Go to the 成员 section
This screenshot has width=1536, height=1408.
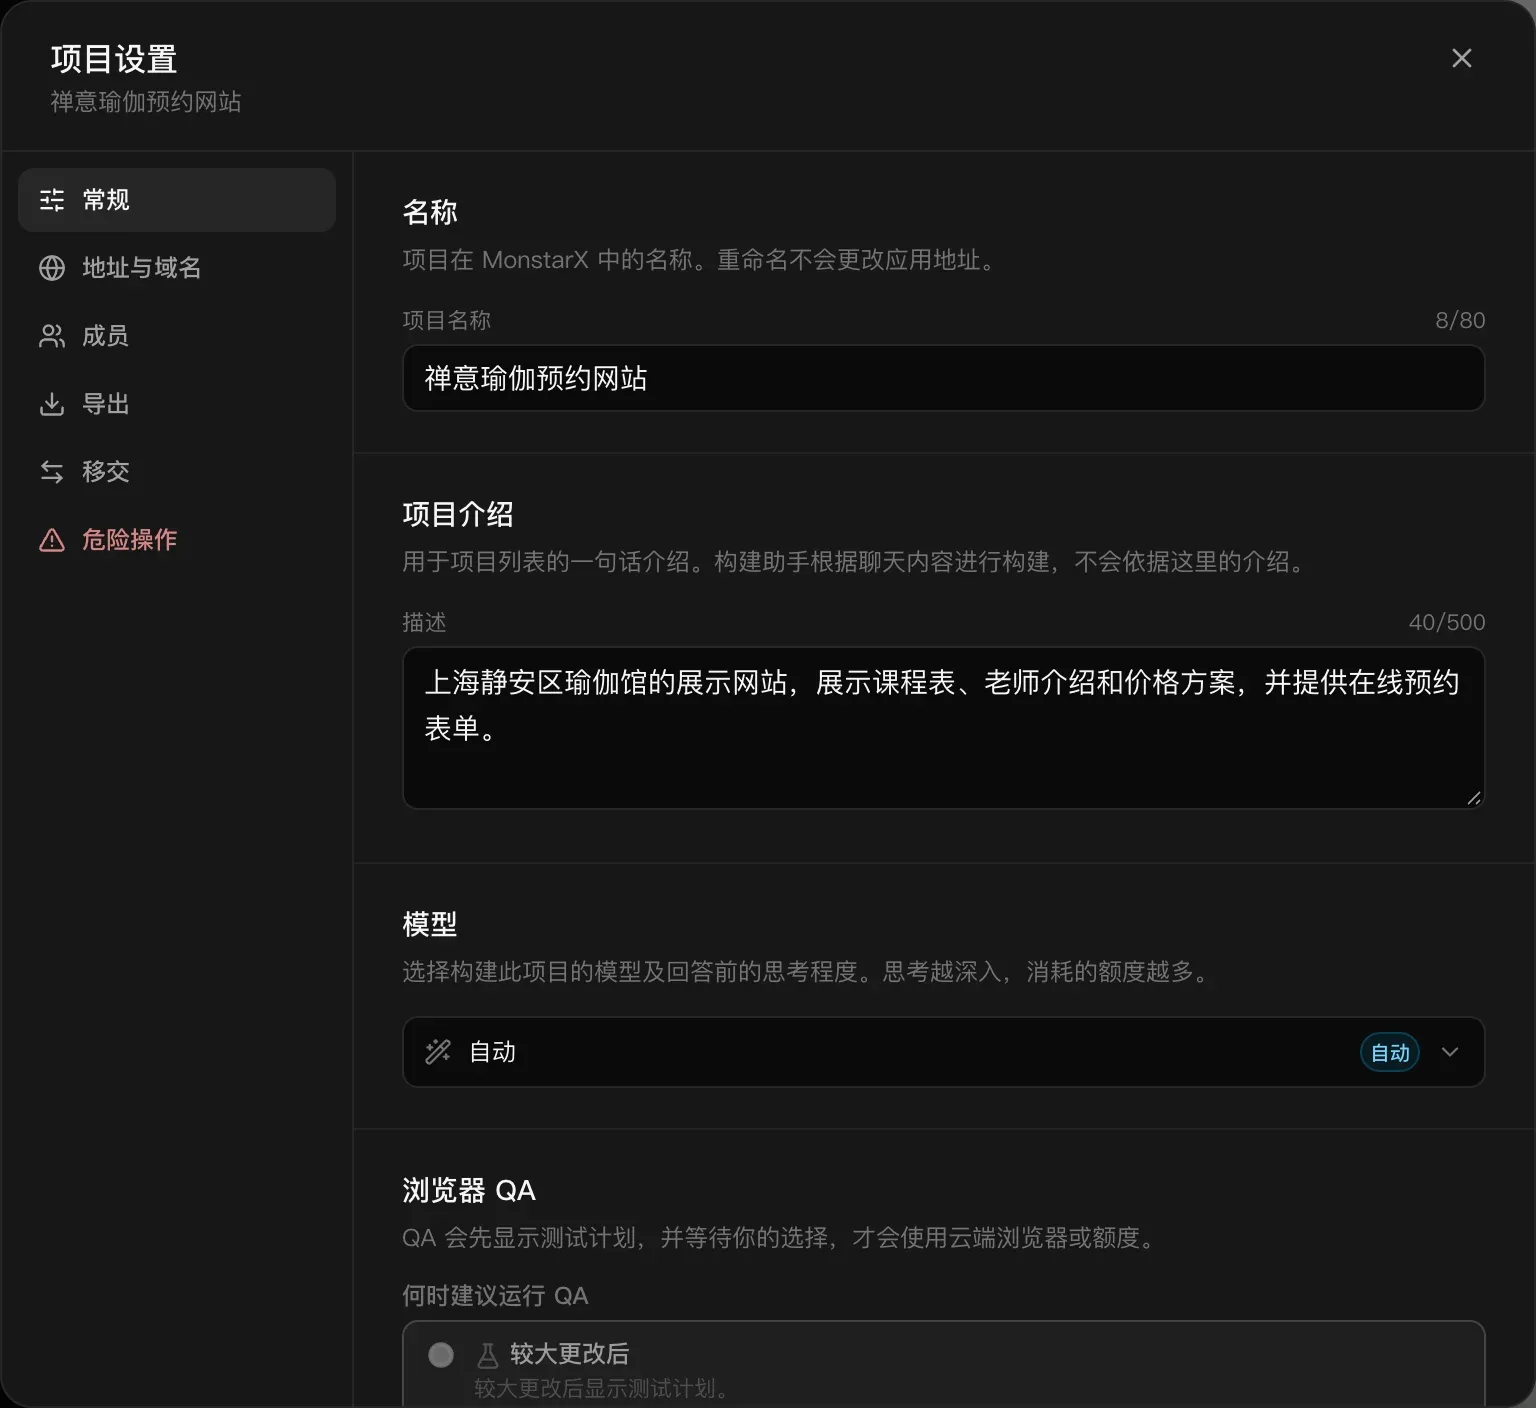[177, 336]
